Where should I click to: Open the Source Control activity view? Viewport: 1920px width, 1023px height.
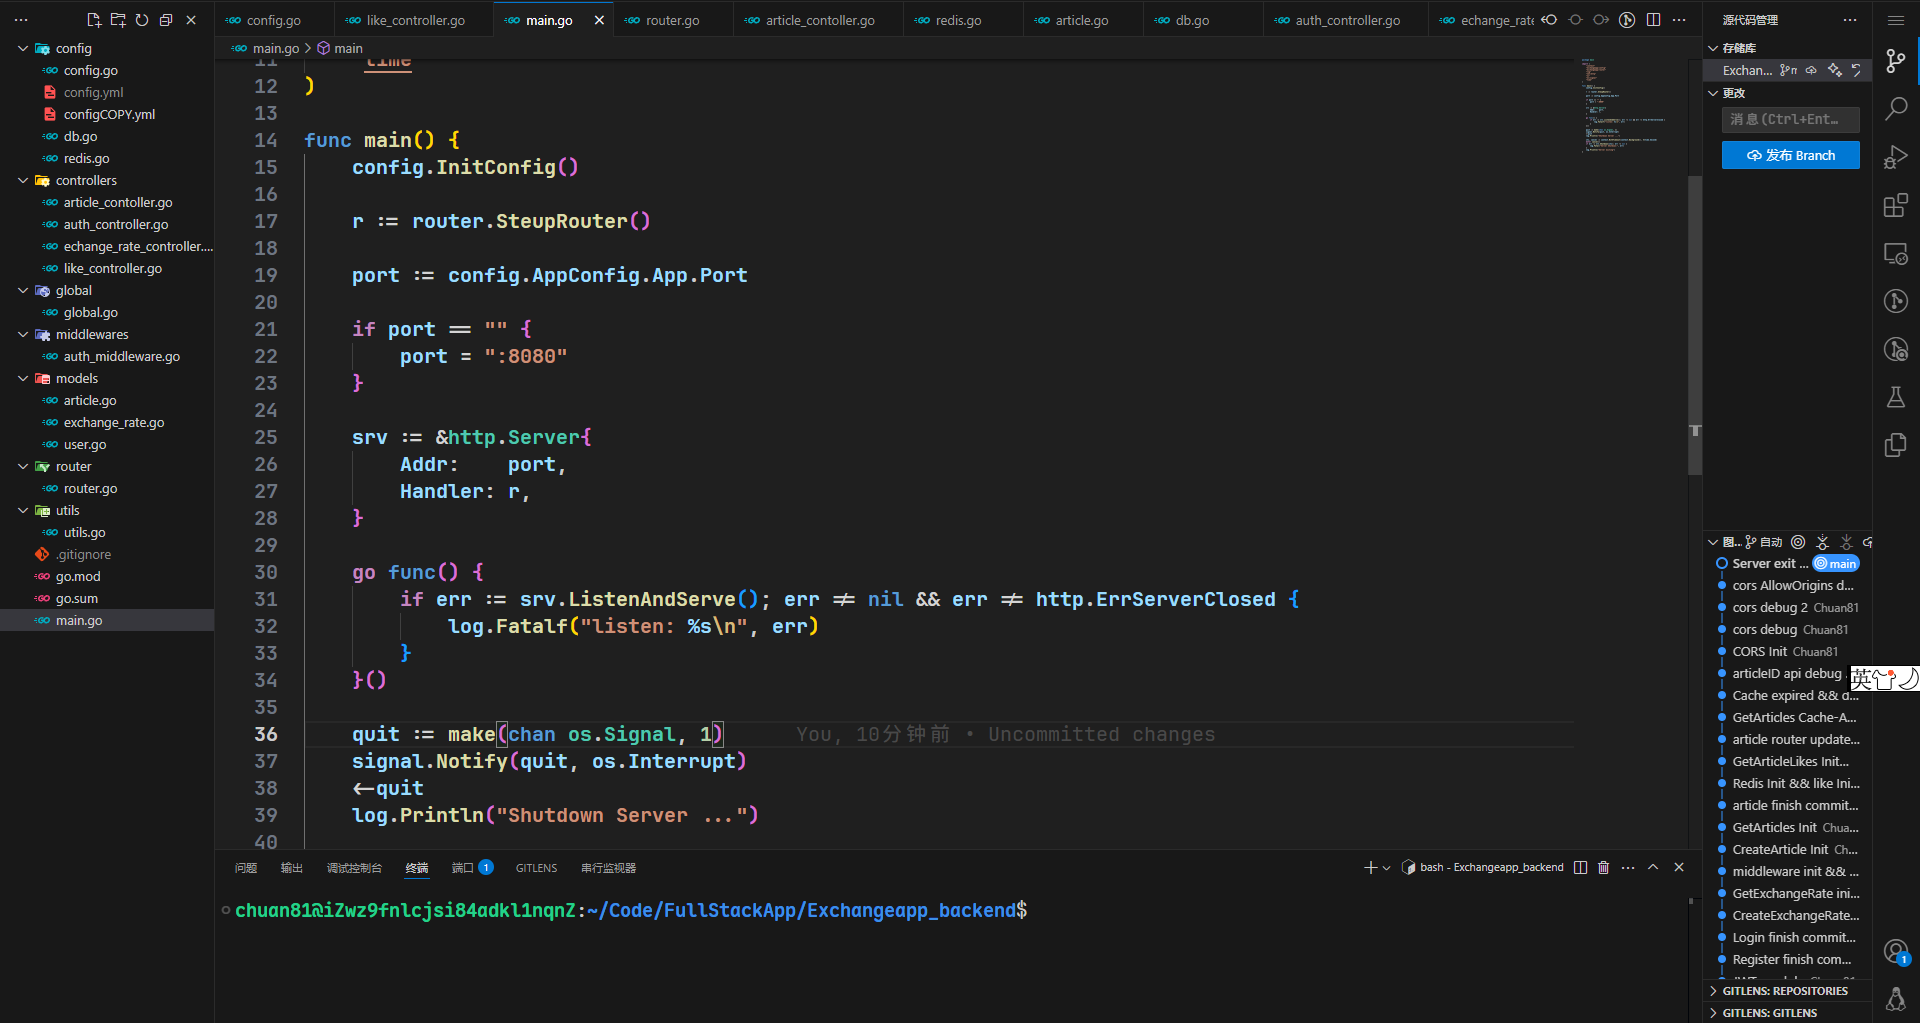pyautogui.click(x=1895, y=61)
